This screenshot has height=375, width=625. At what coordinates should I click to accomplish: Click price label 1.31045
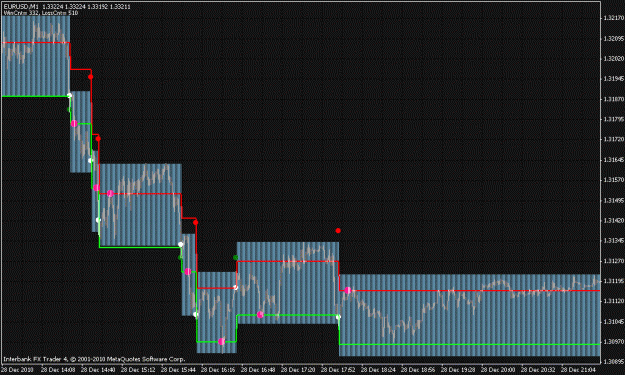pos(613,321)
